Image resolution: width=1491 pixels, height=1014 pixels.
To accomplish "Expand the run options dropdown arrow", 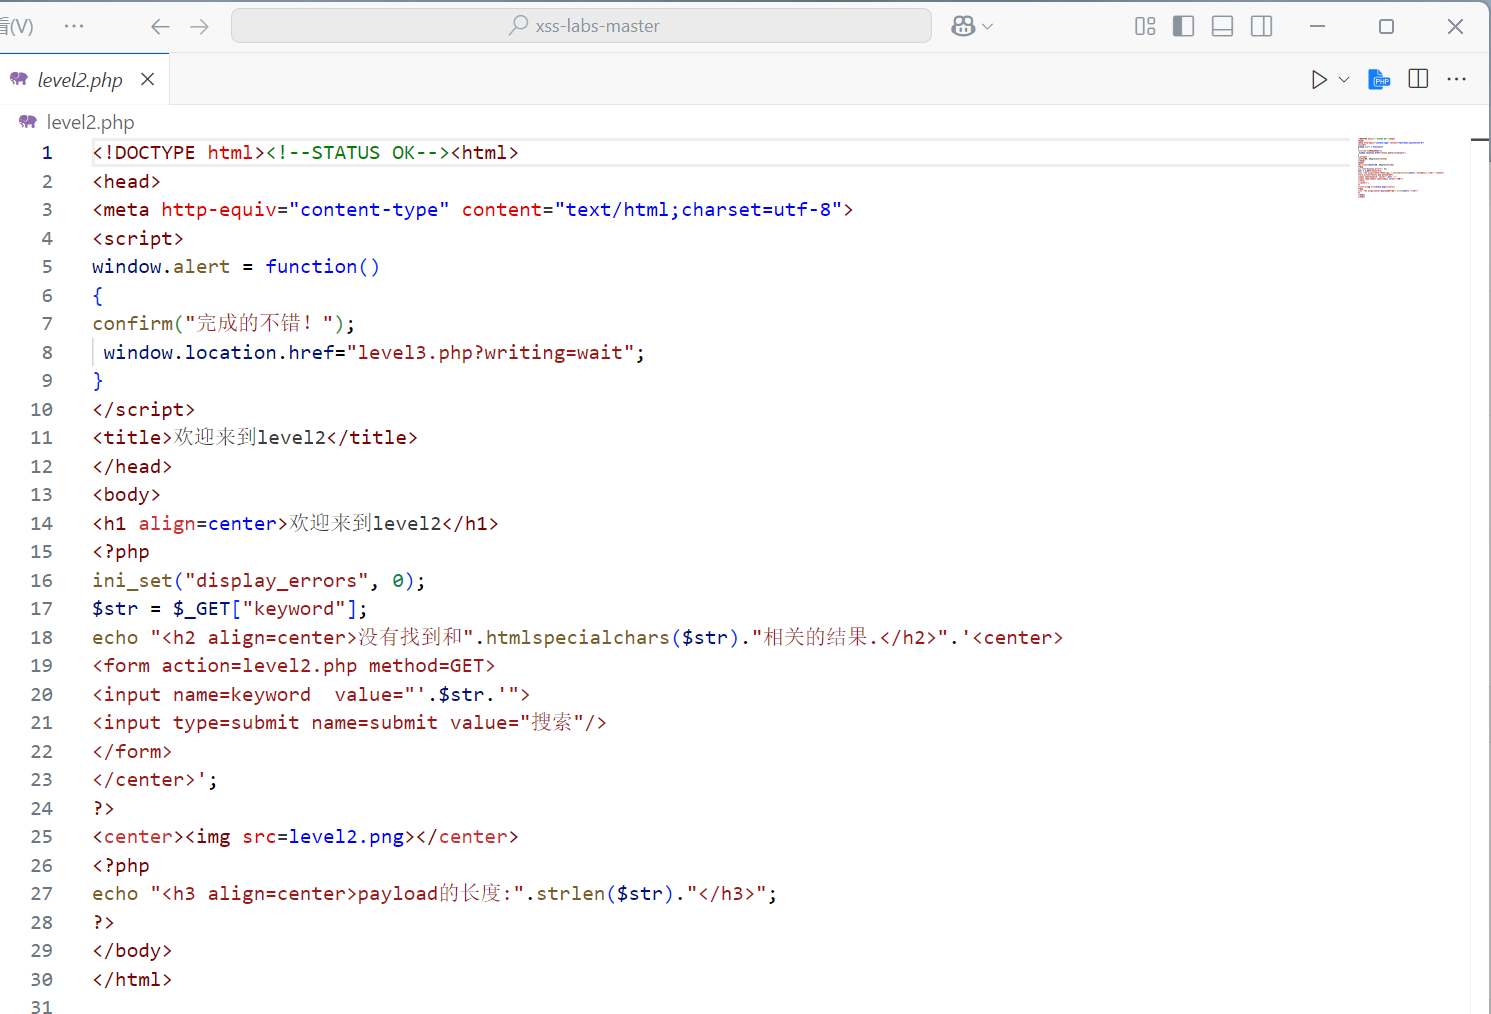I will pyautogui.click(x=1344, y=79).
